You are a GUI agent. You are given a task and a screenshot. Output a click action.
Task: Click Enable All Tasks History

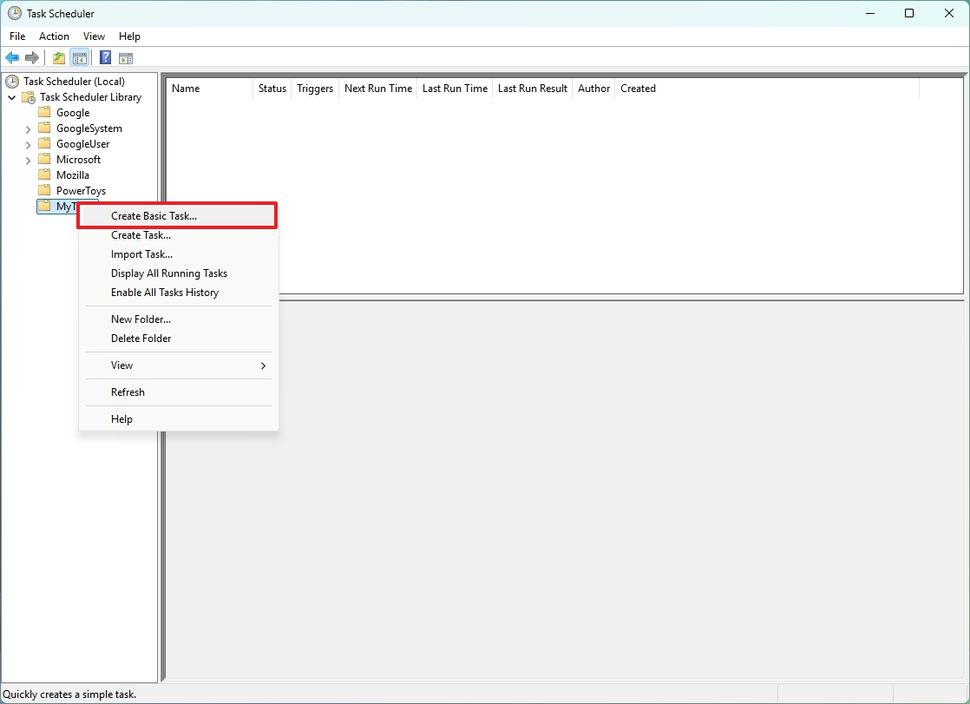pyautogui.click(x=164, y=293)
